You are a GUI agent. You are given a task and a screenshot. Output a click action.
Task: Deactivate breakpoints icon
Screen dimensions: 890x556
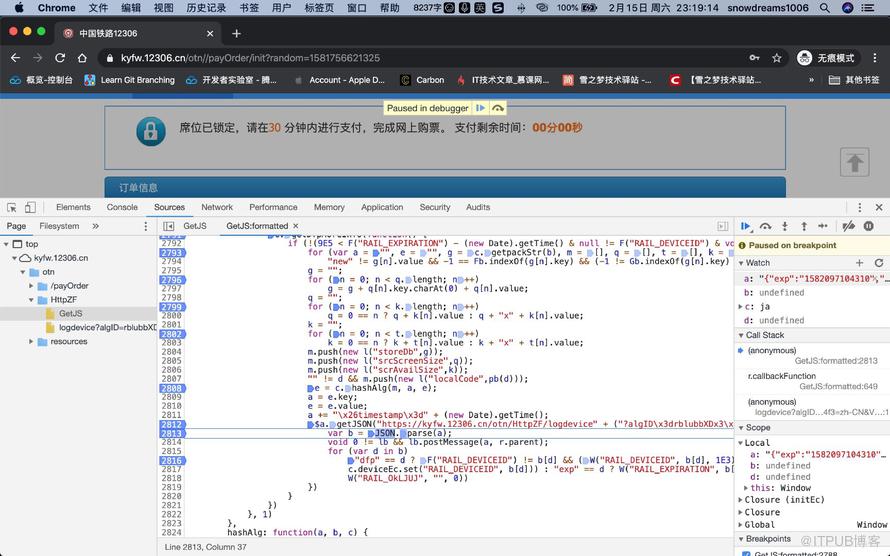849,226
